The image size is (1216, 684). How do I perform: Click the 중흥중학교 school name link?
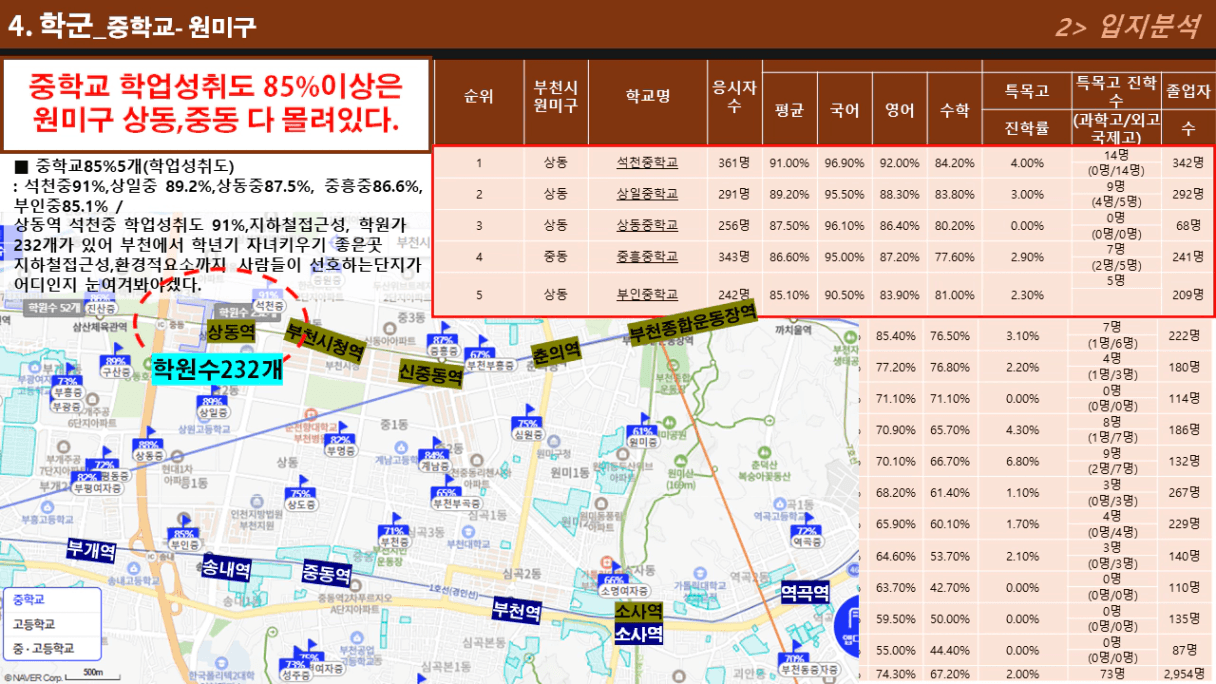[x=647, y=257]
